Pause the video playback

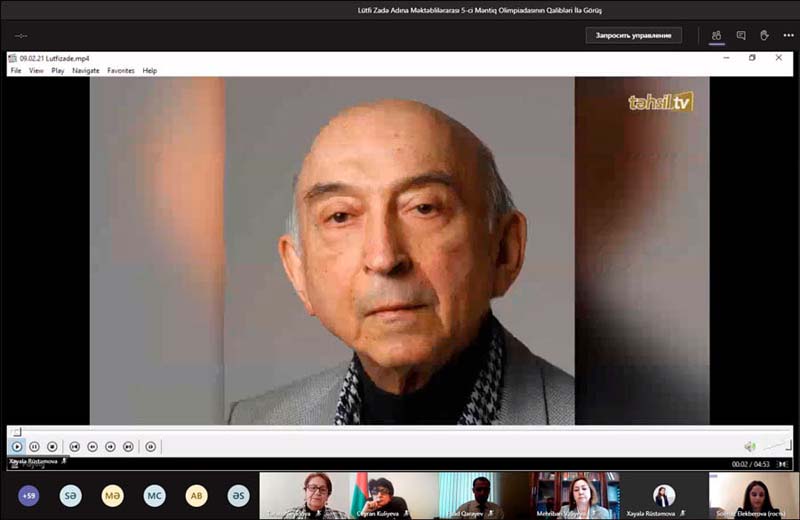click(x=34, y=446)
